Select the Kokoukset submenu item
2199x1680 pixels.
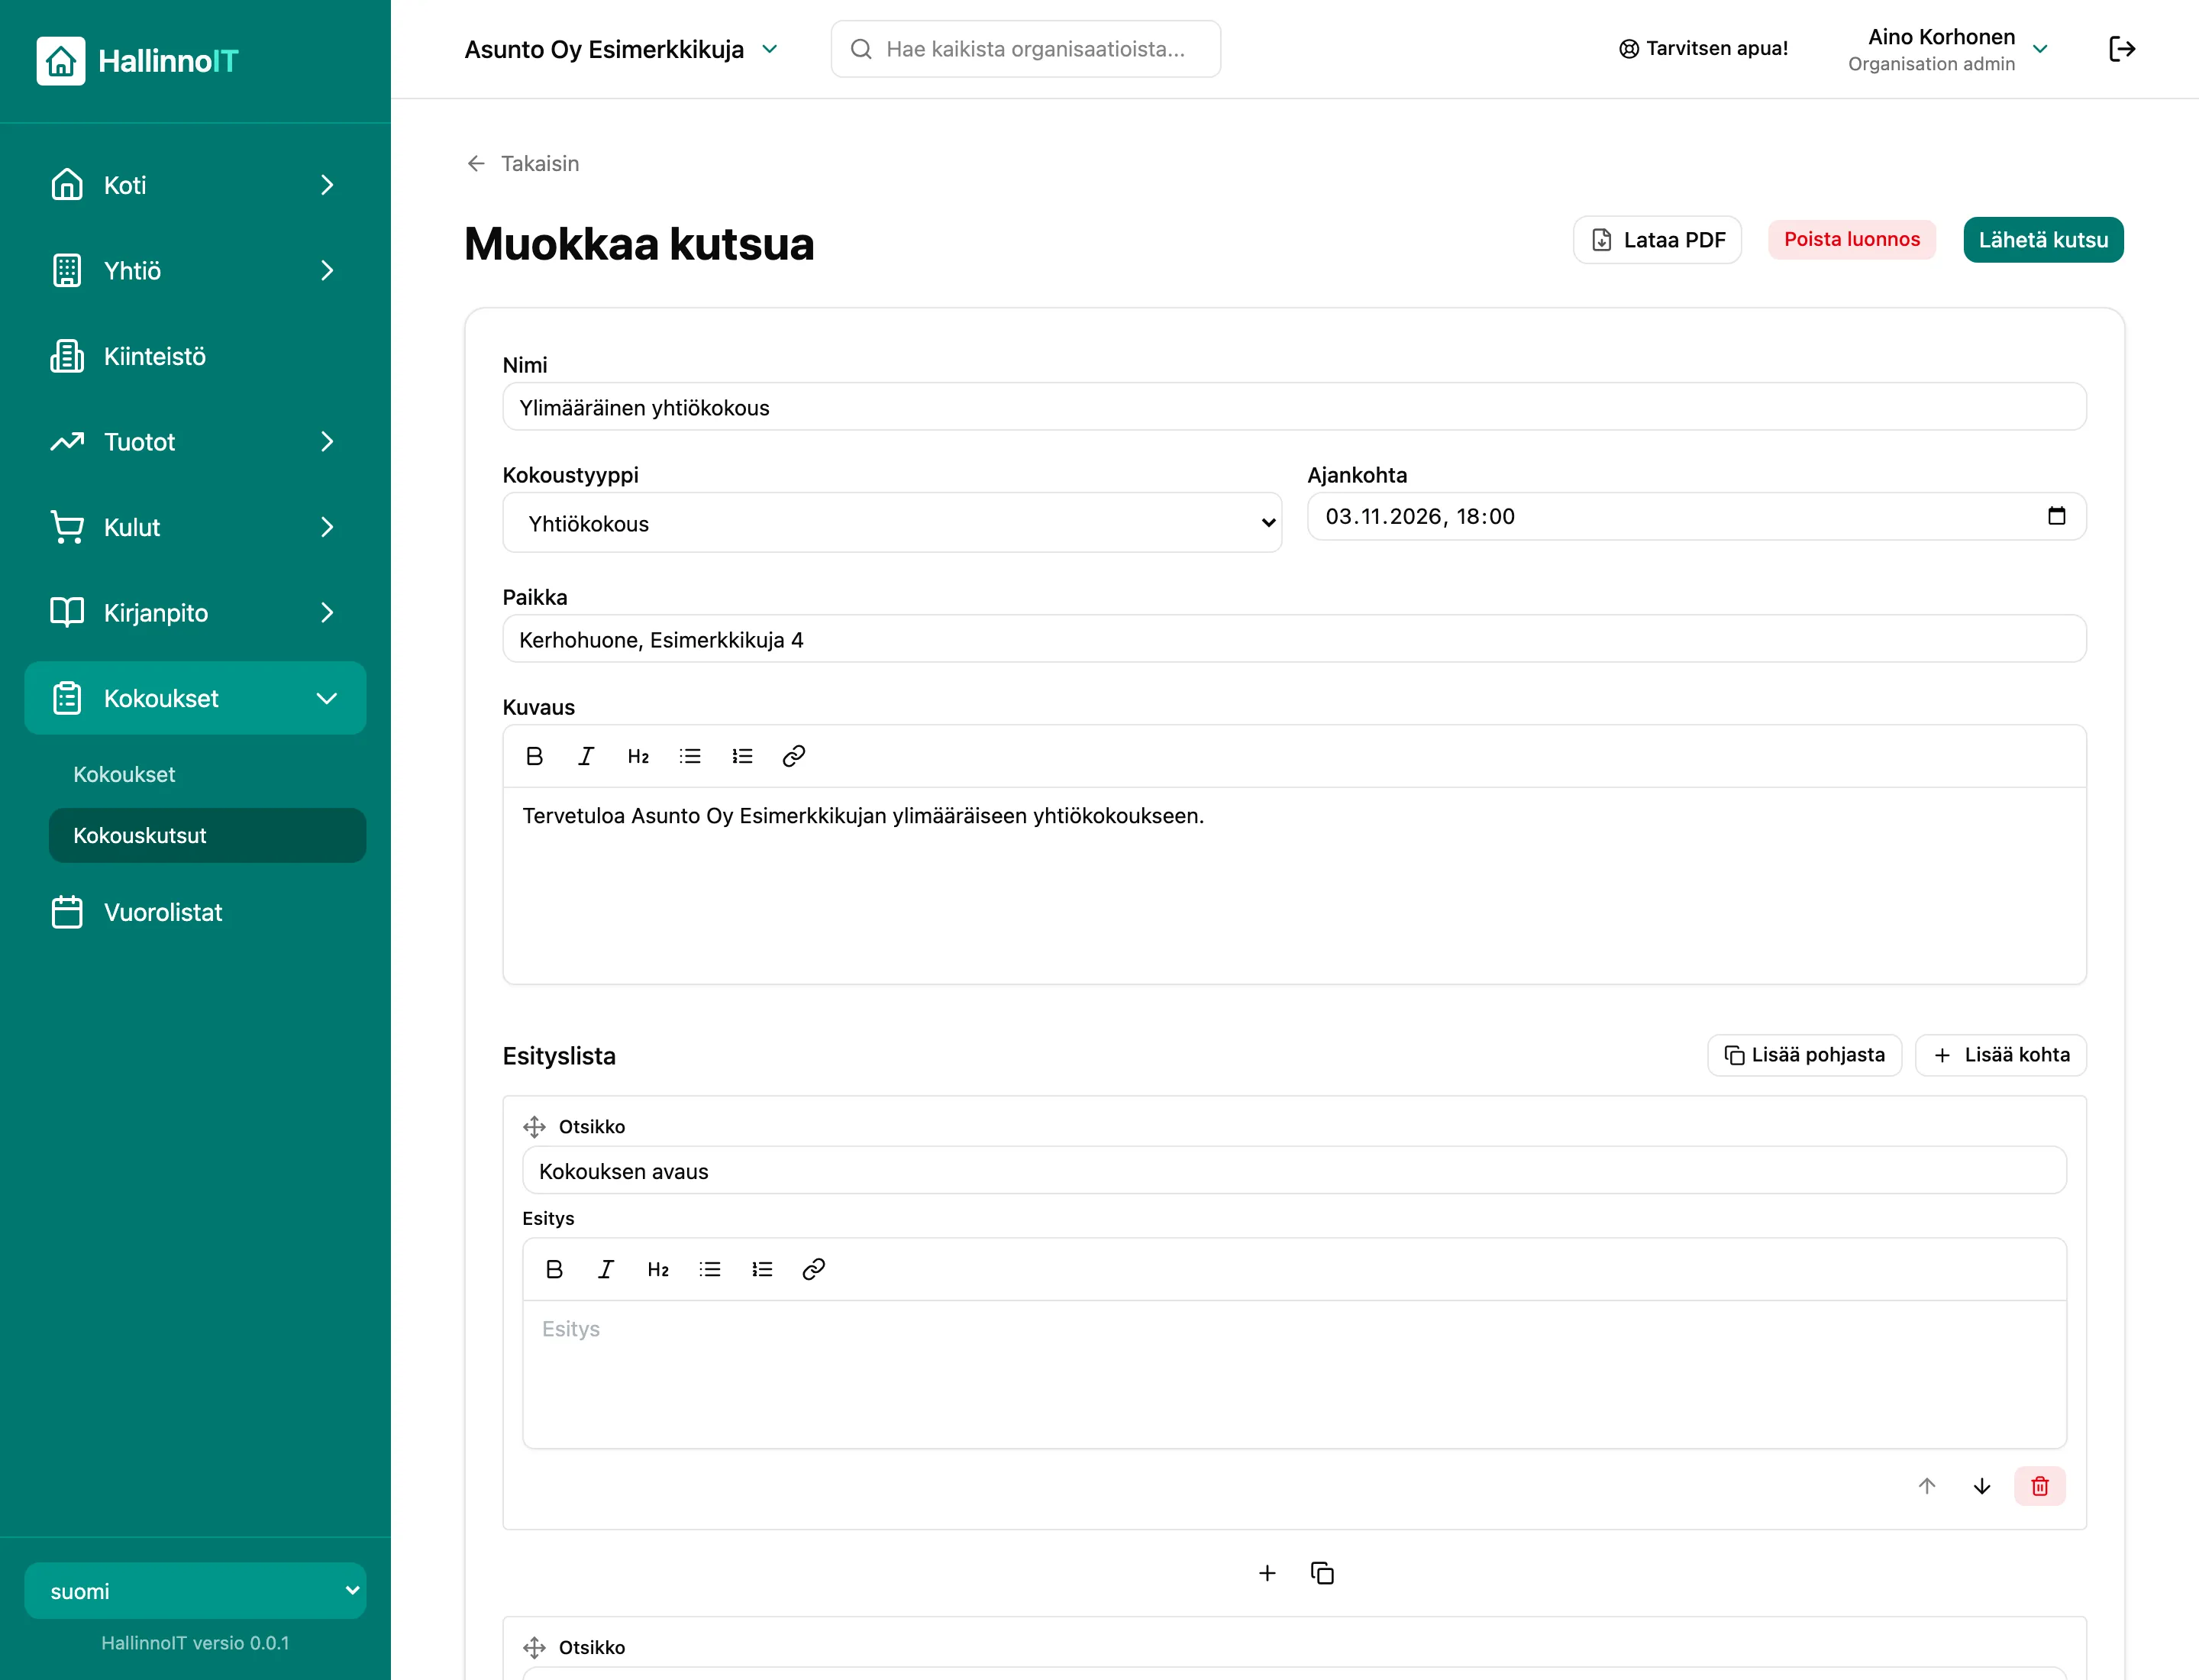pyautogui.click(x=207, y=774)
